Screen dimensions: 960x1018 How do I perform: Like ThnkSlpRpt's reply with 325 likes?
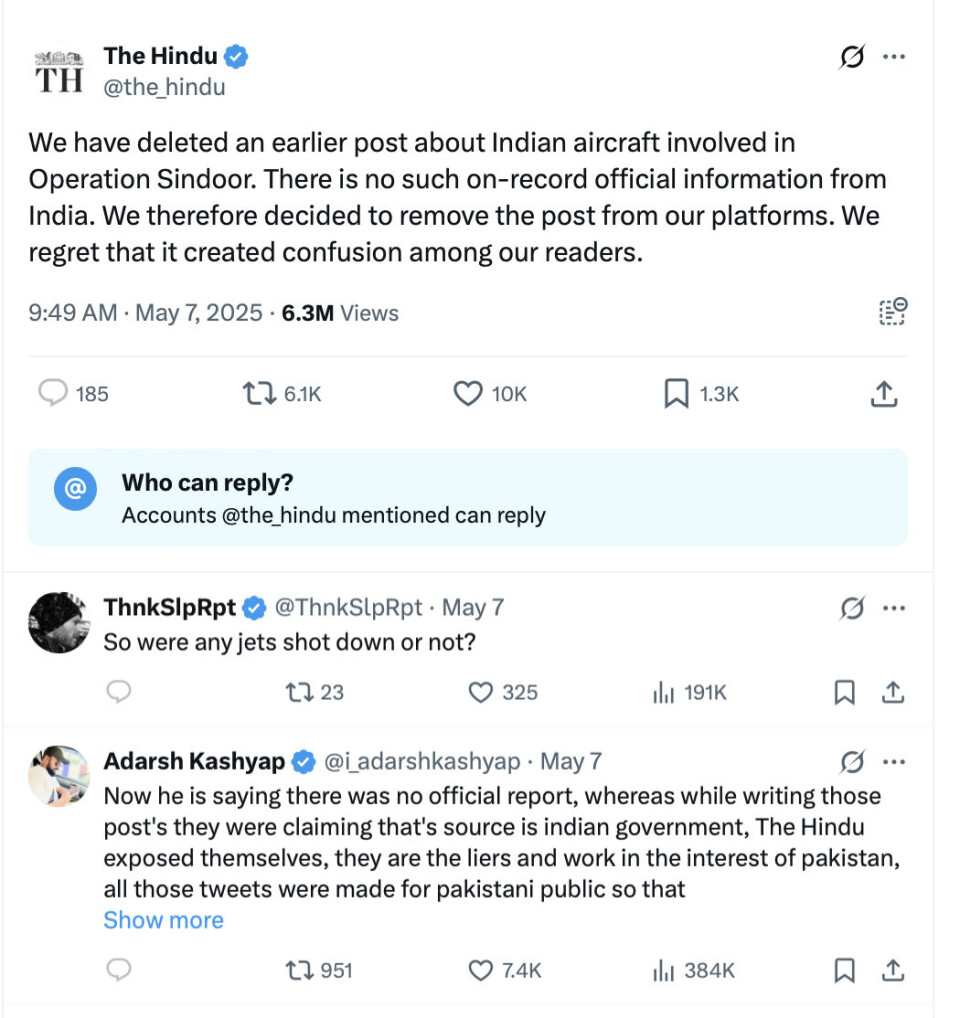pos(482,692)
